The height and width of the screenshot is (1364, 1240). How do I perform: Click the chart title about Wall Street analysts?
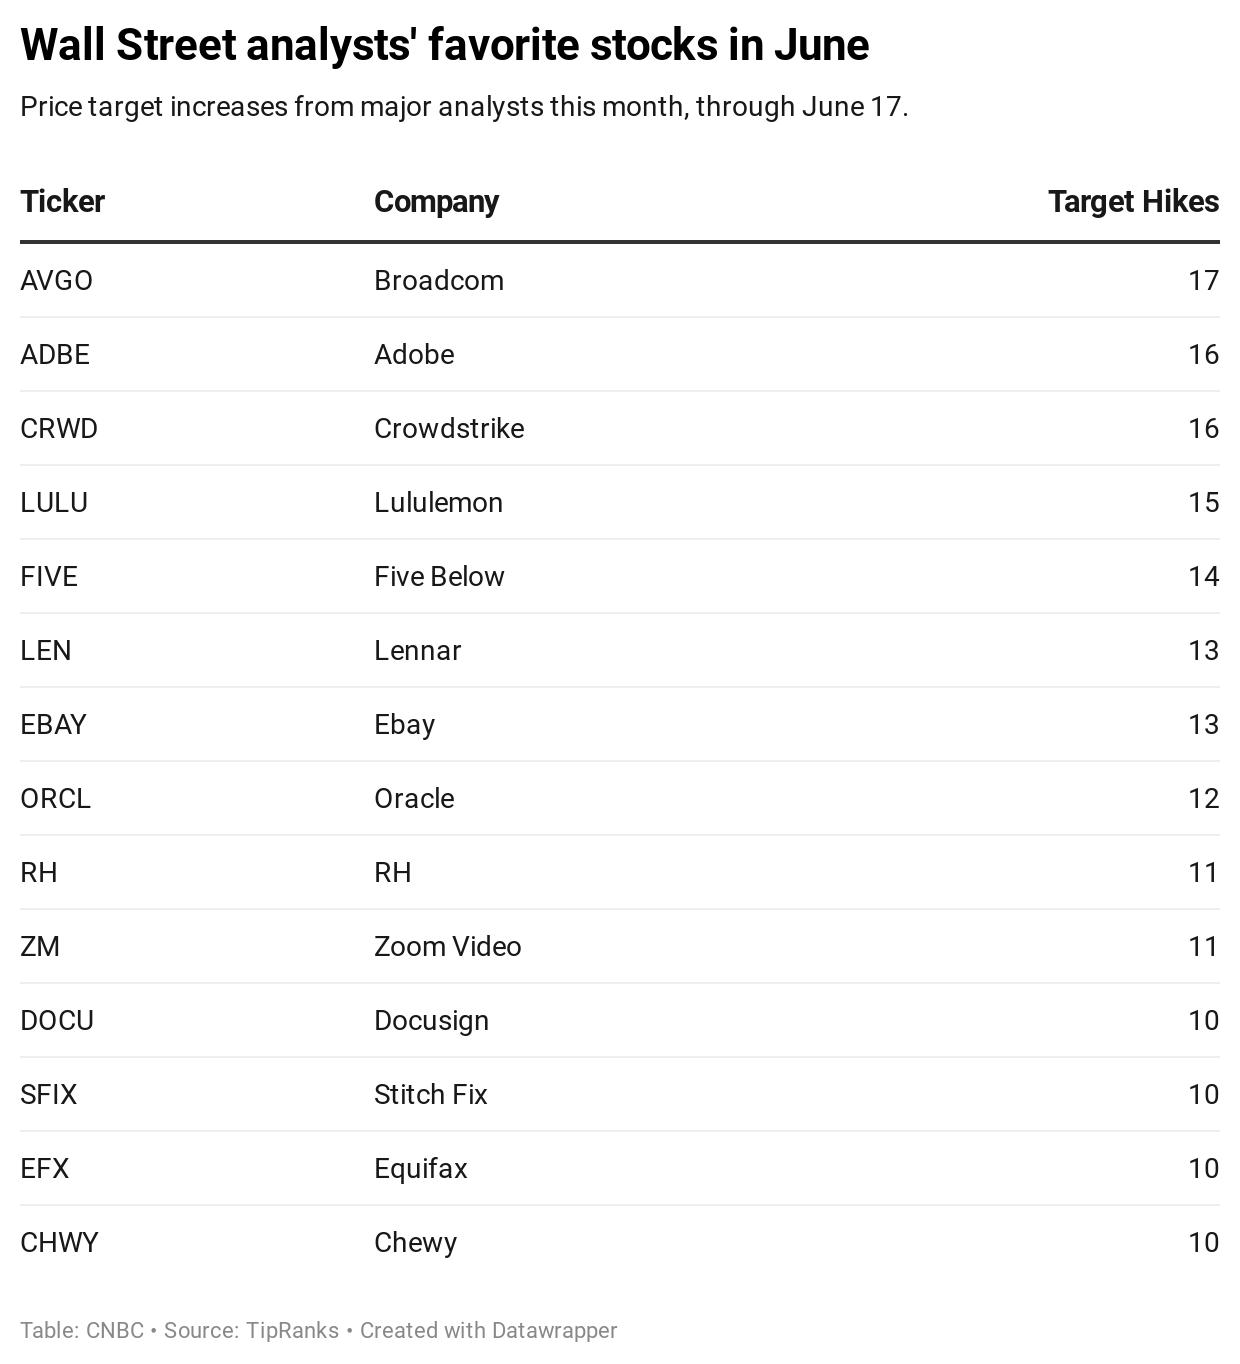[445, 45]
